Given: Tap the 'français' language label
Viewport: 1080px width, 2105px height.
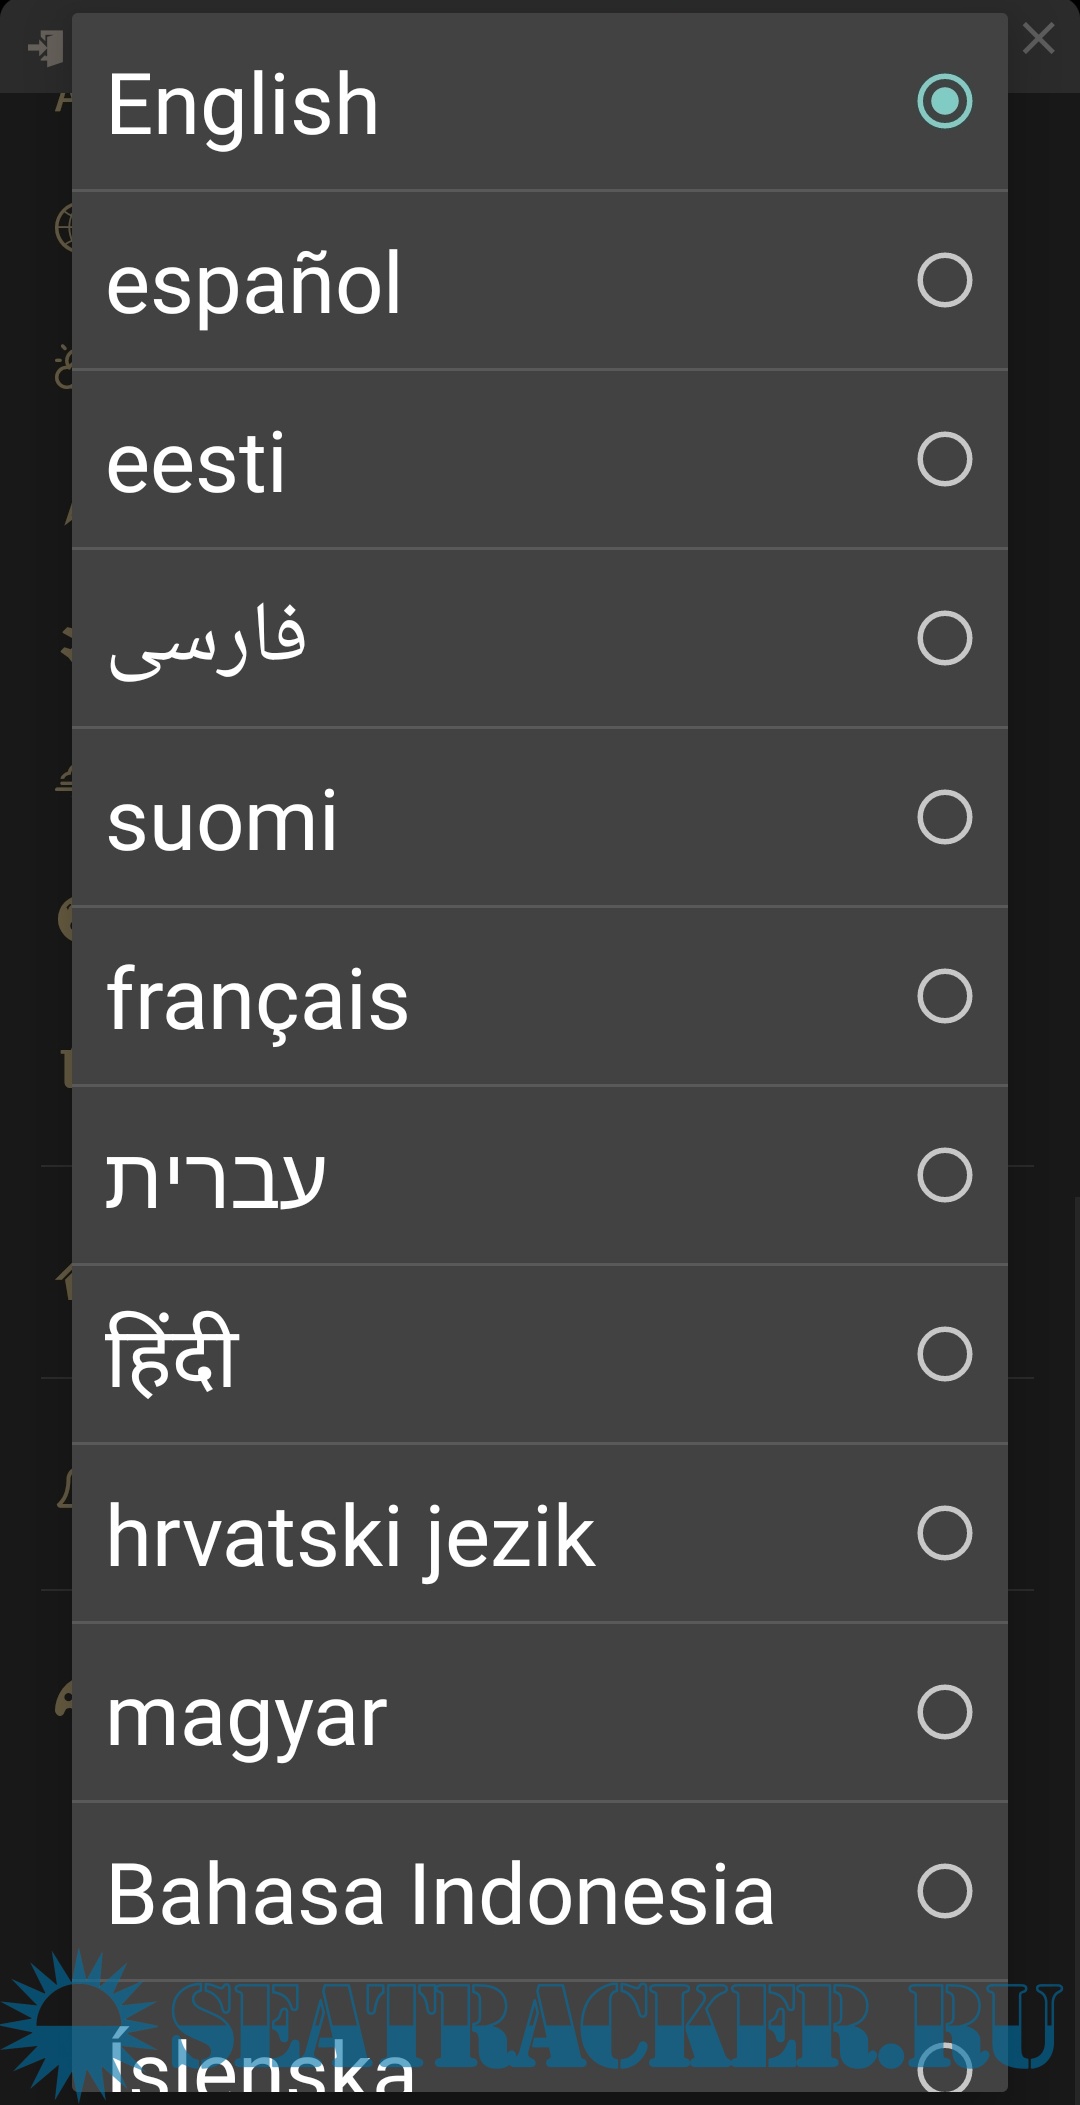Looking at the screenshot, I should (258, 1000).
